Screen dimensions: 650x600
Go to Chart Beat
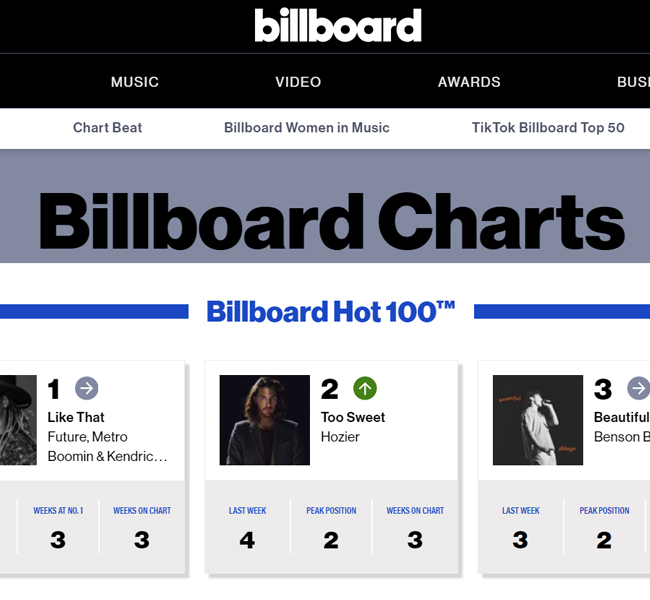[x=107, y=128]
